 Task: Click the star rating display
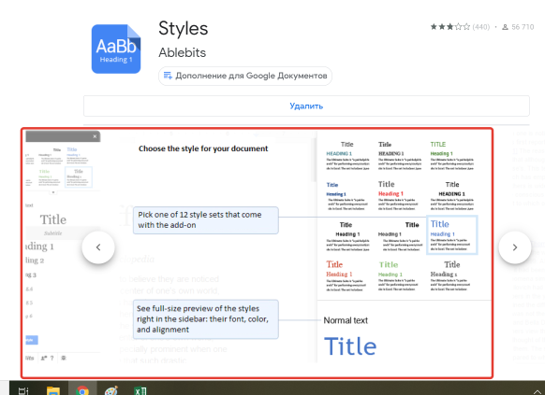pos(450,27)
